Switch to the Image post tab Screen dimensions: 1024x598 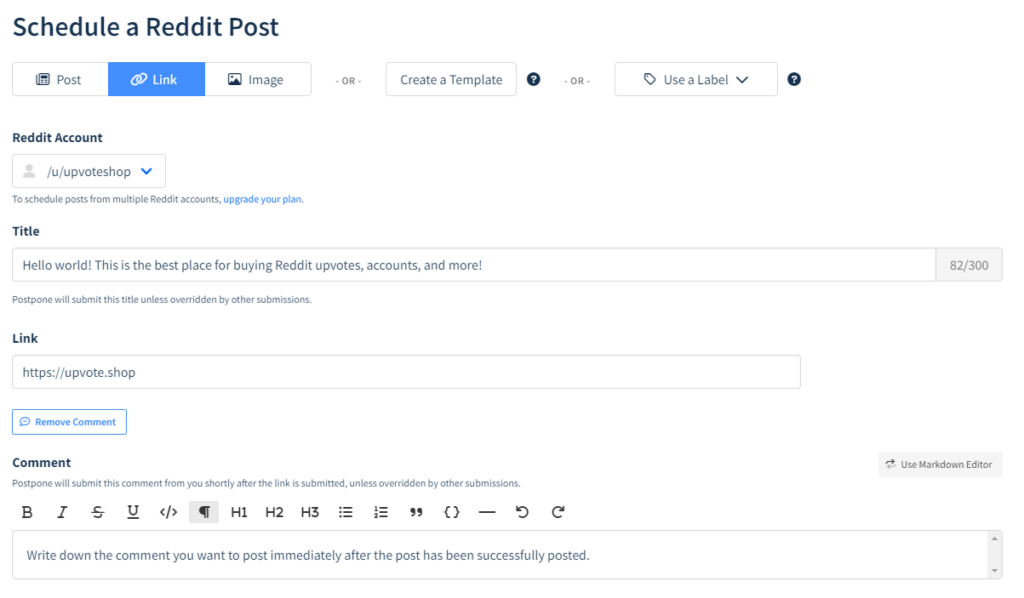[258, 78]
